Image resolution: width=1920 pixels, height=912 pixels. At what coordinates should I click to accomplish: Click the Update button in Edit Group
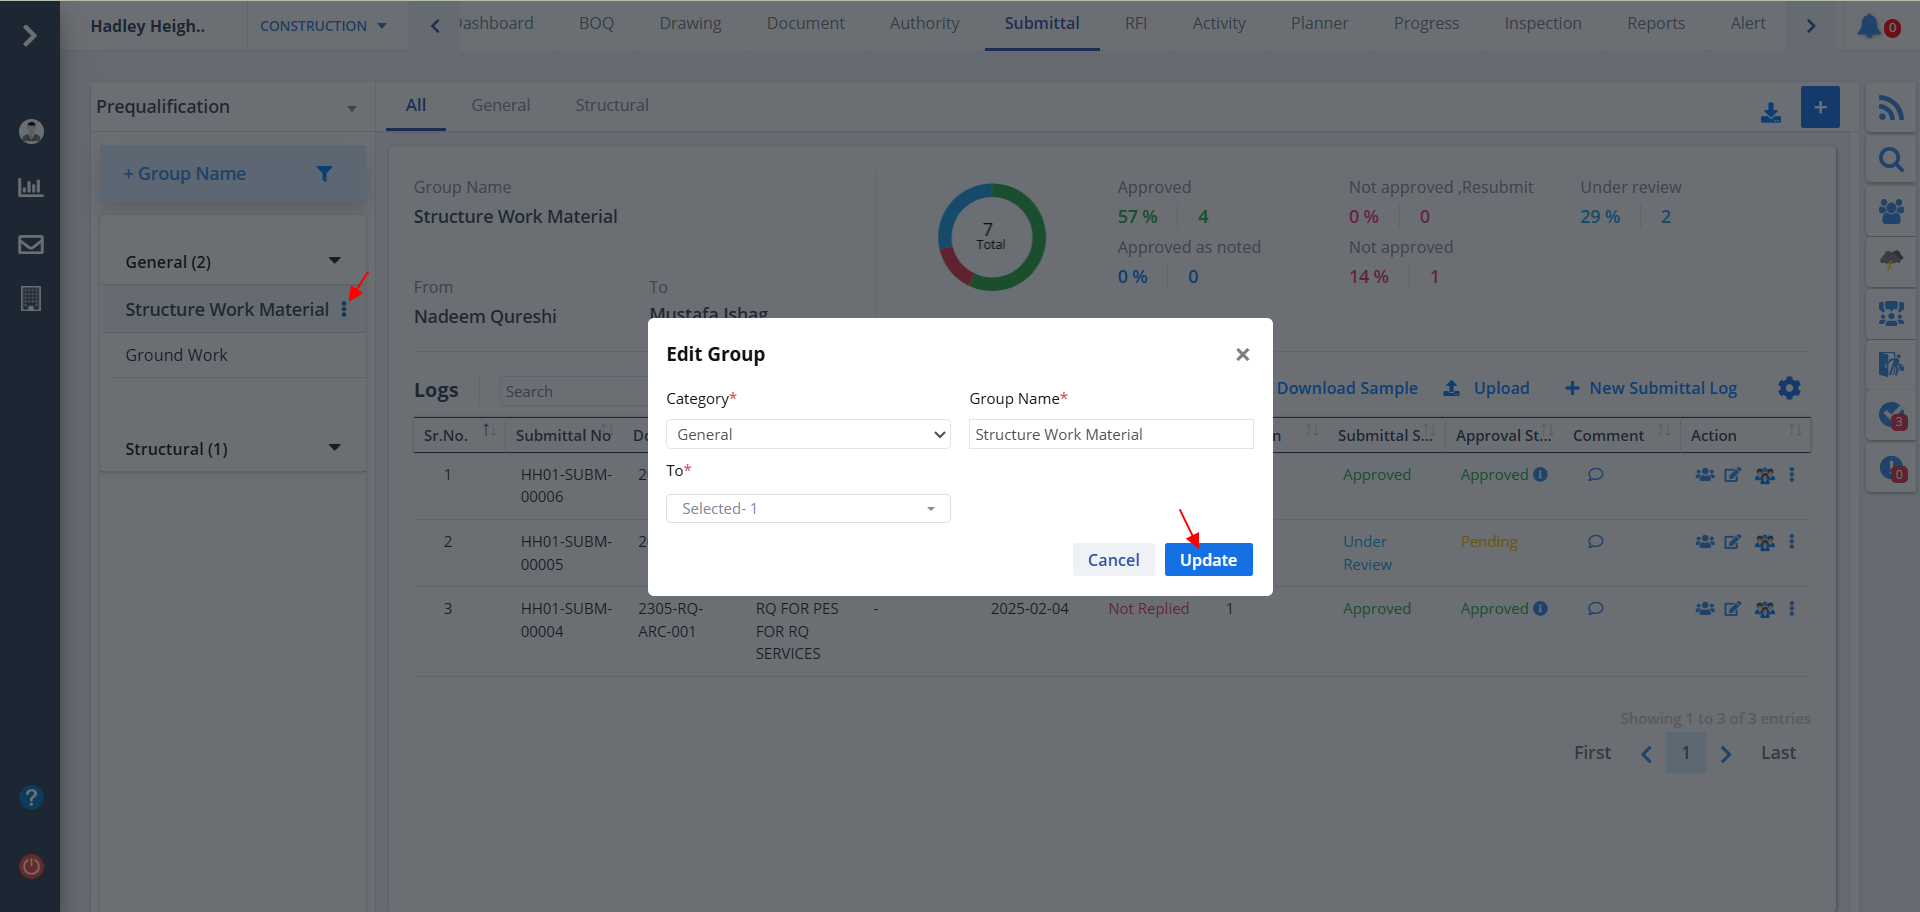pyautogui.click(x=1208, y=560)
